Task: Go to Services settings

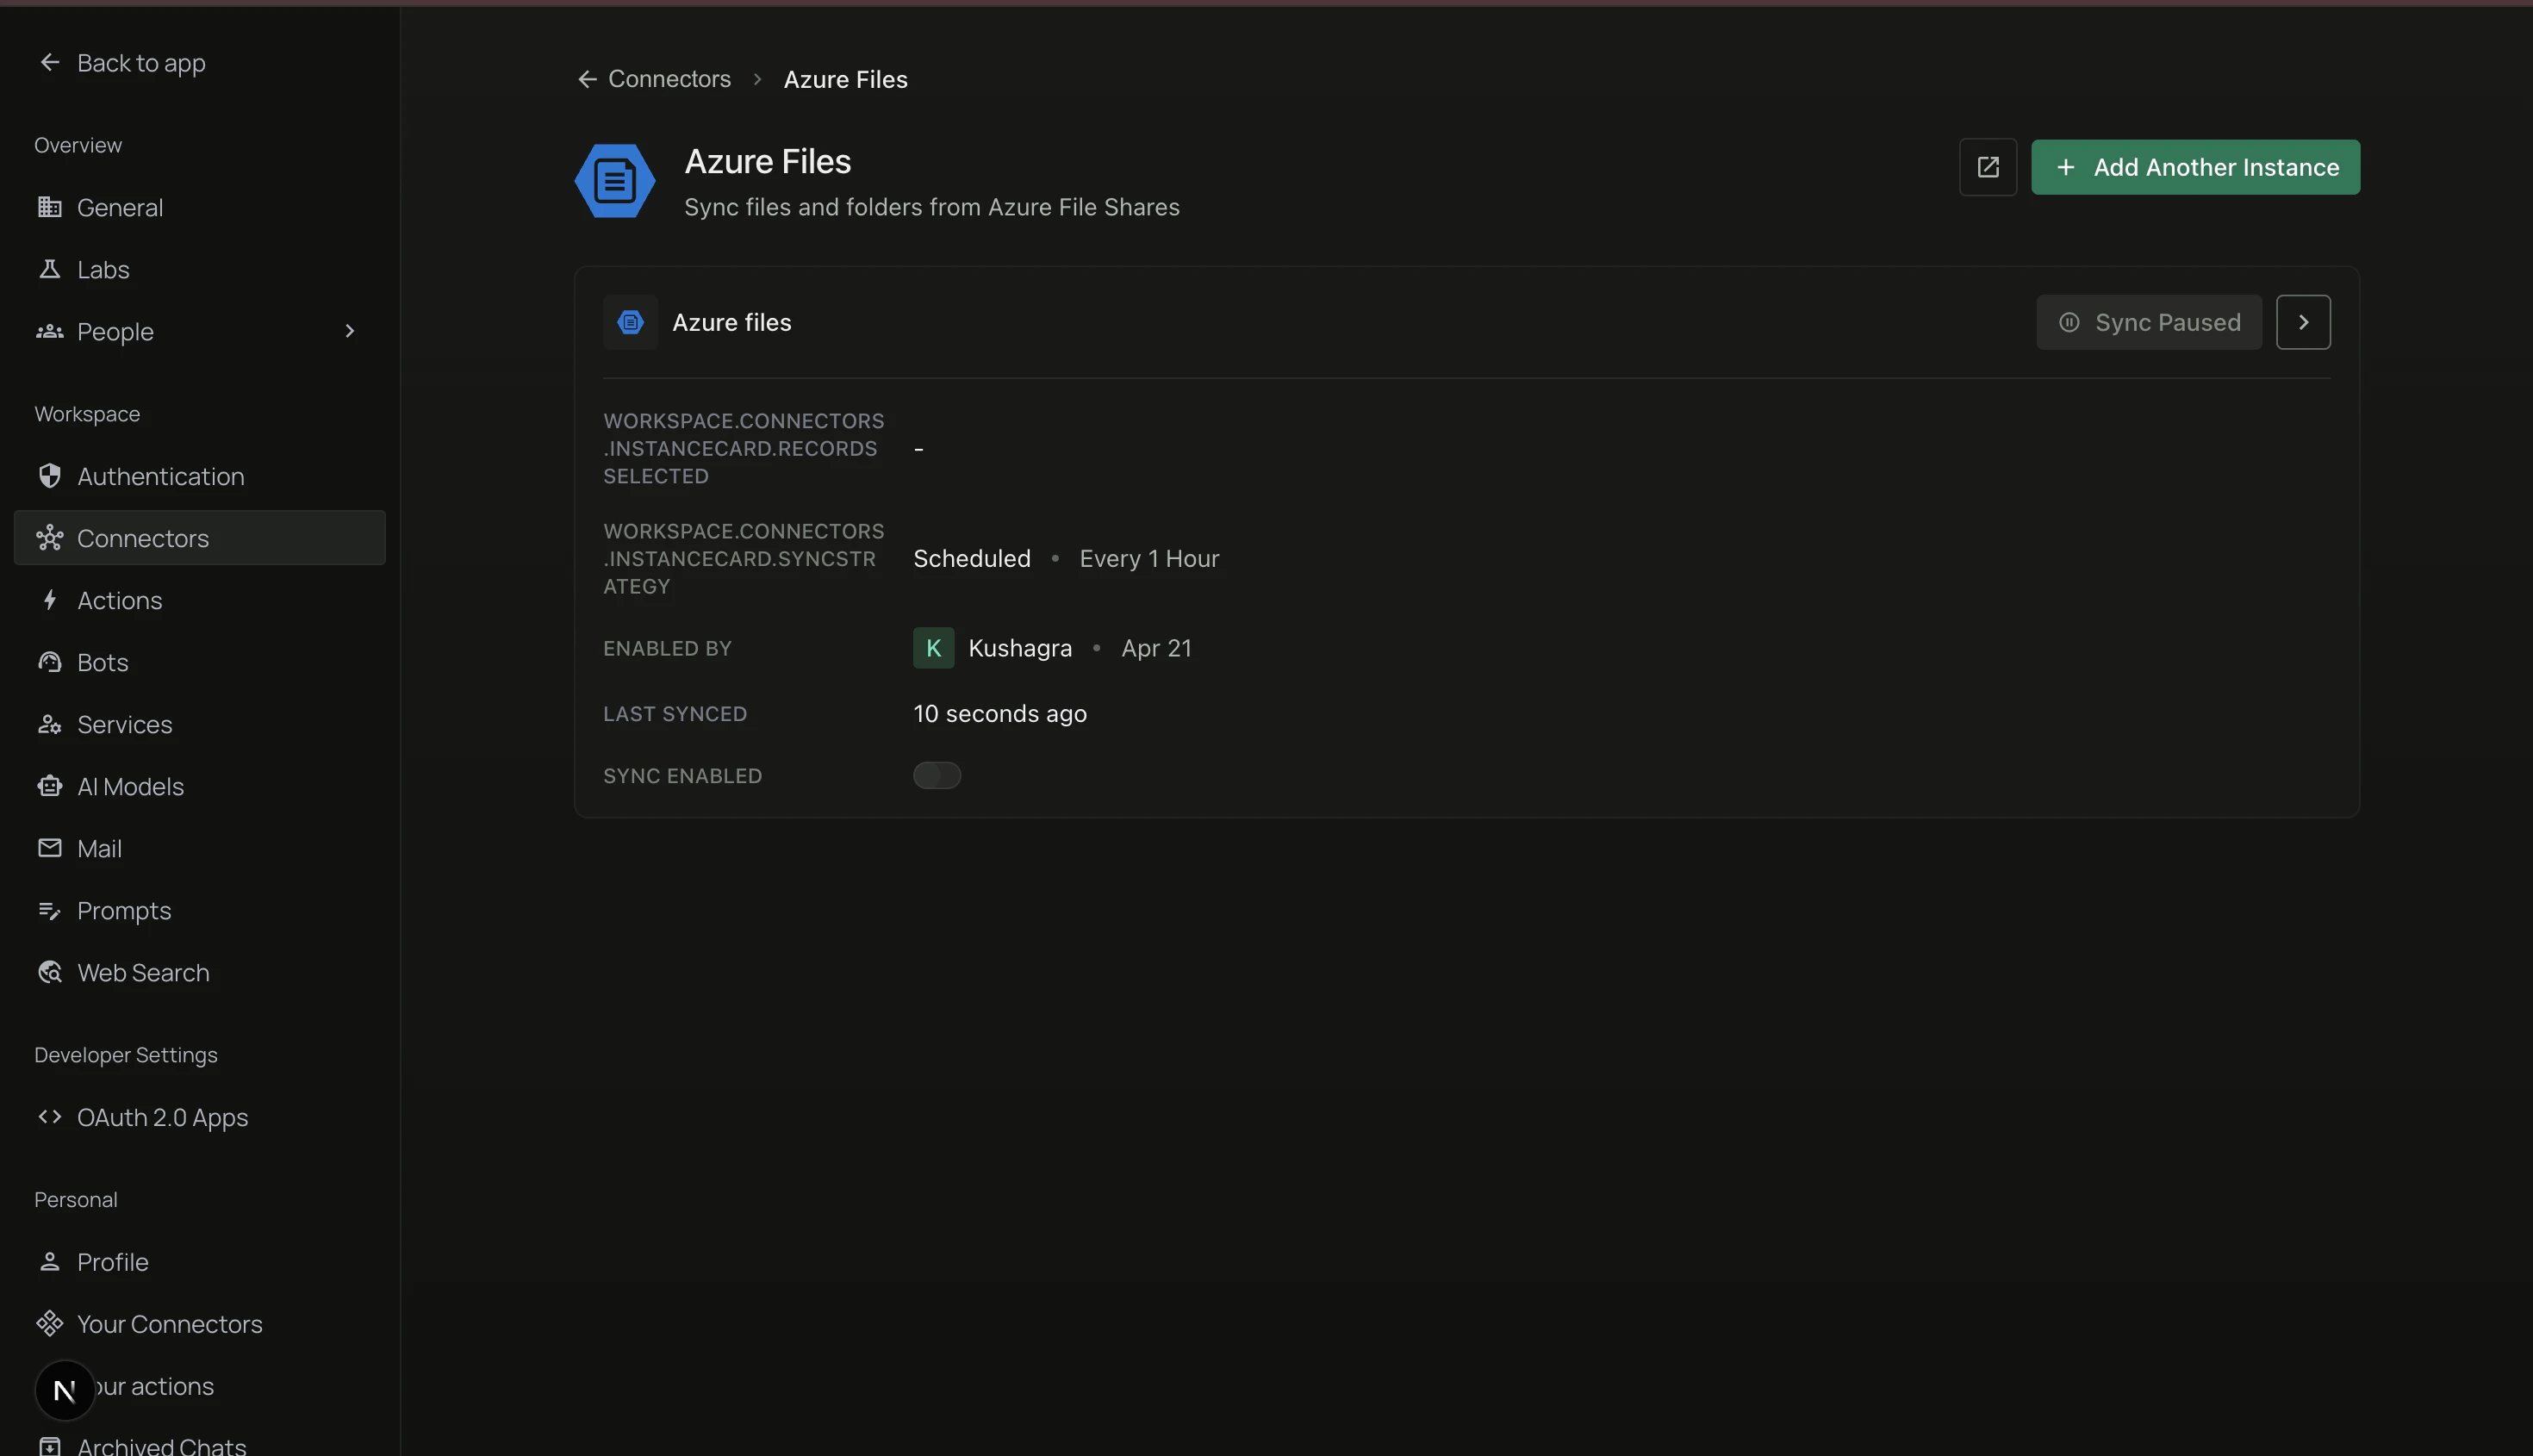Action: pyautogui.click(x=200, y=724)
